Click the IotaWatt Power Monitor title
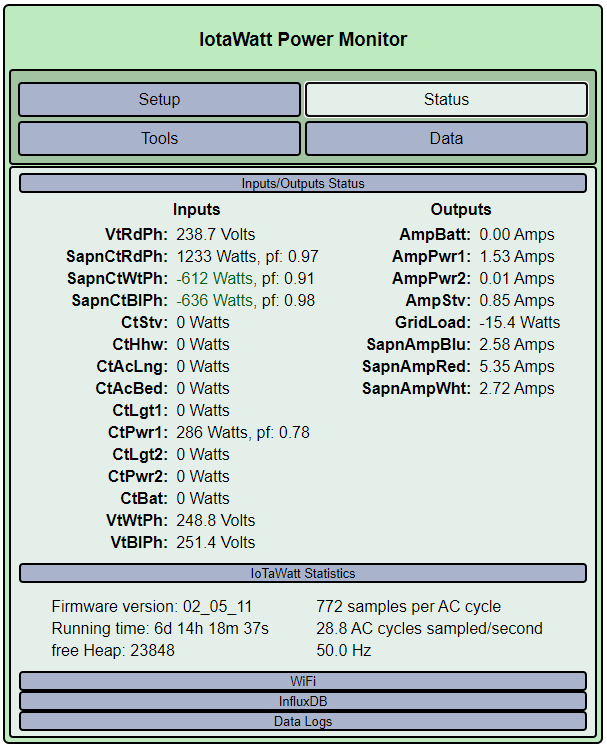 pyautogui.click(x=303, y=39)
